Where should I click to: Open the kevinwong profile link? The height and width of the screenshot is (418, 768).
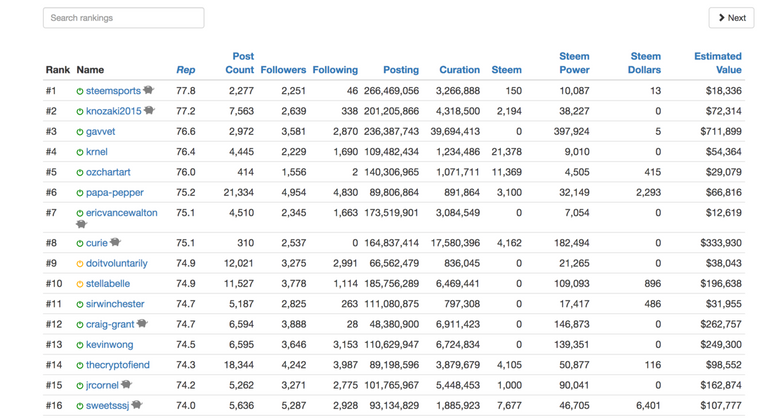(x=109, y=345)
